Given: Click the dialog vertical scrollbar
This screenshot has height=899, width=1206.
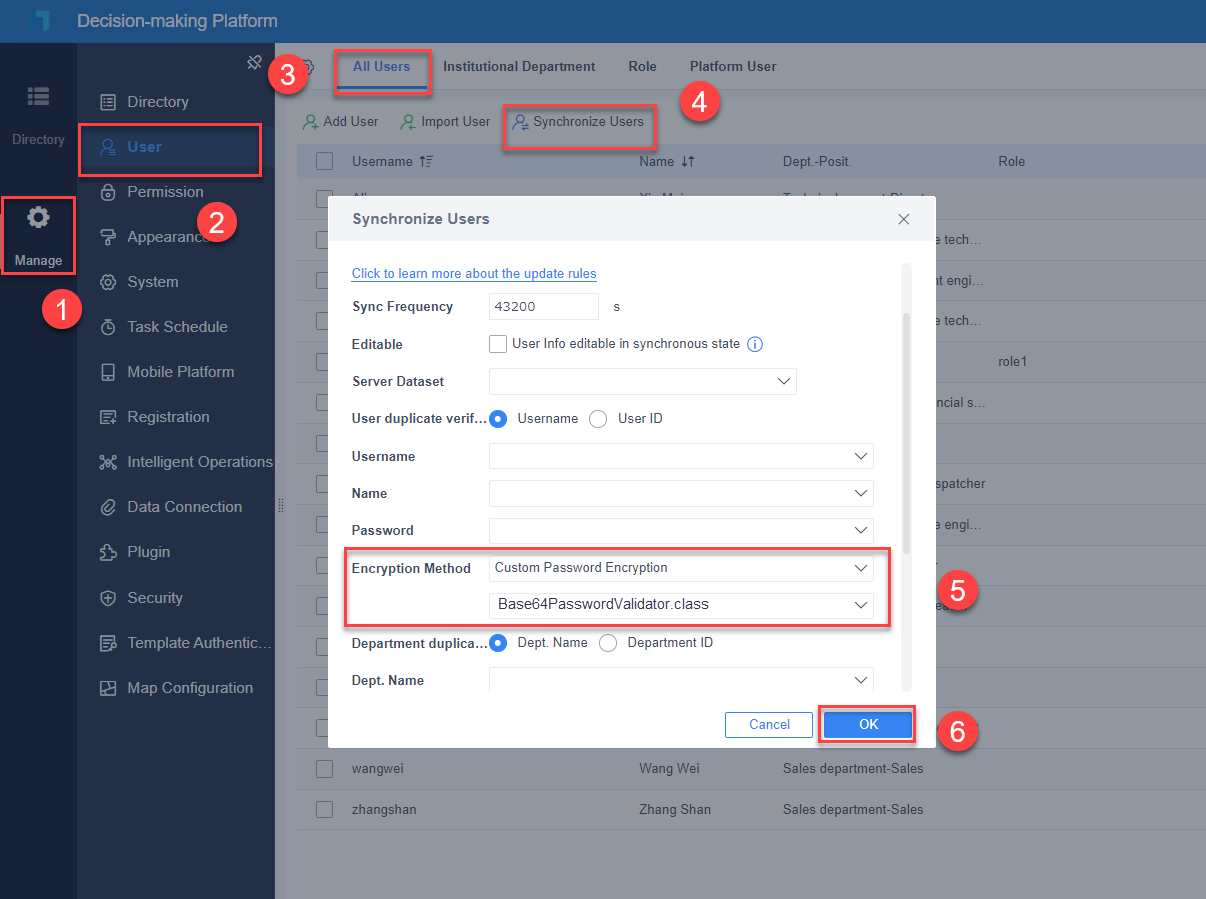Looking at the screenshot, I should click(x=906, y=432).
